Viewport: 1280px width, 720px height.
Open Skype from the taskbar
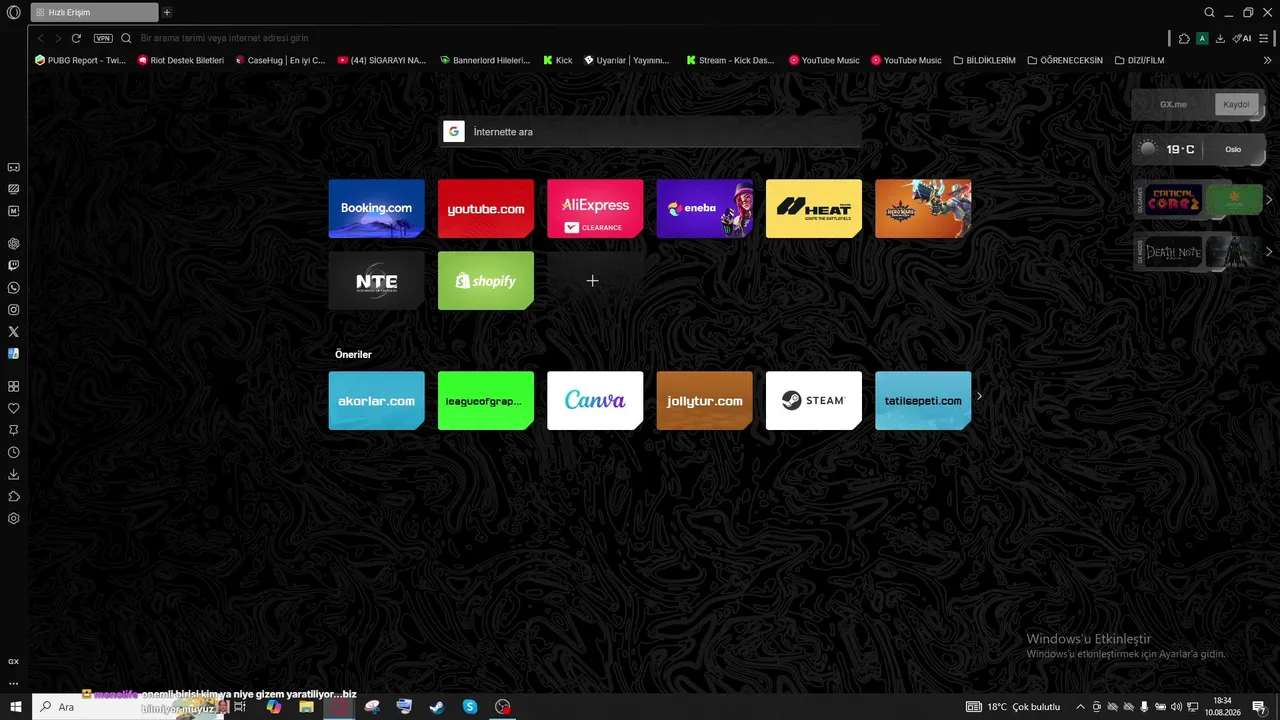coord(470,707)
